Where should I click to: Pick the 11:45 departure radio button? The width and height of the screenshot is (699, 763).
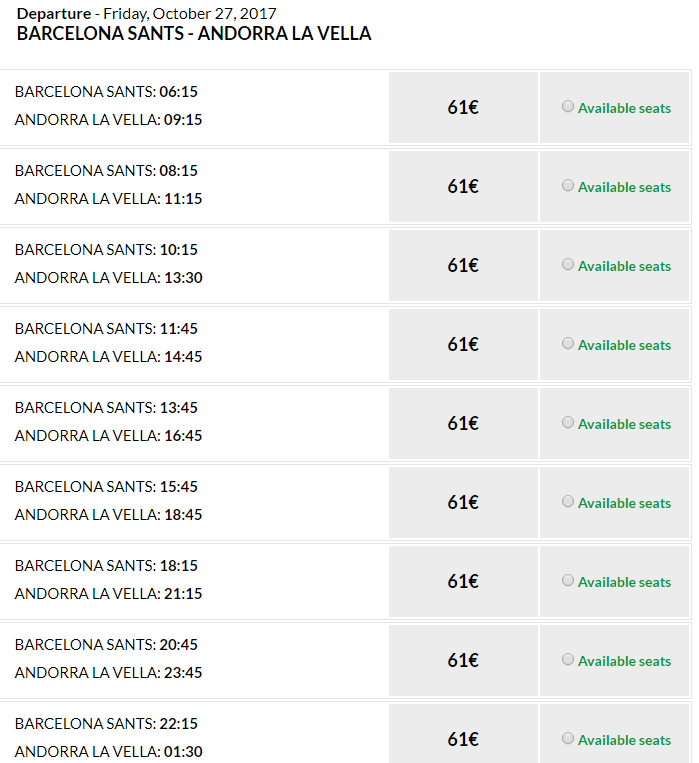(568, 344)
